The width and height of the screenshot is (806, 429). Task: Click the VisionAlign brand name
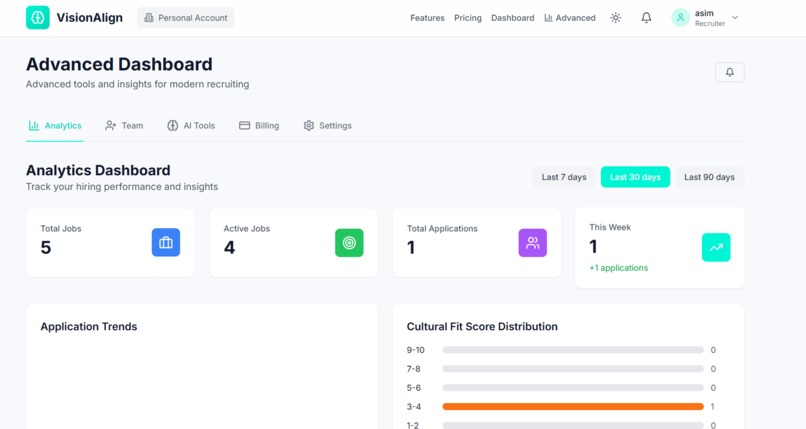89,17
